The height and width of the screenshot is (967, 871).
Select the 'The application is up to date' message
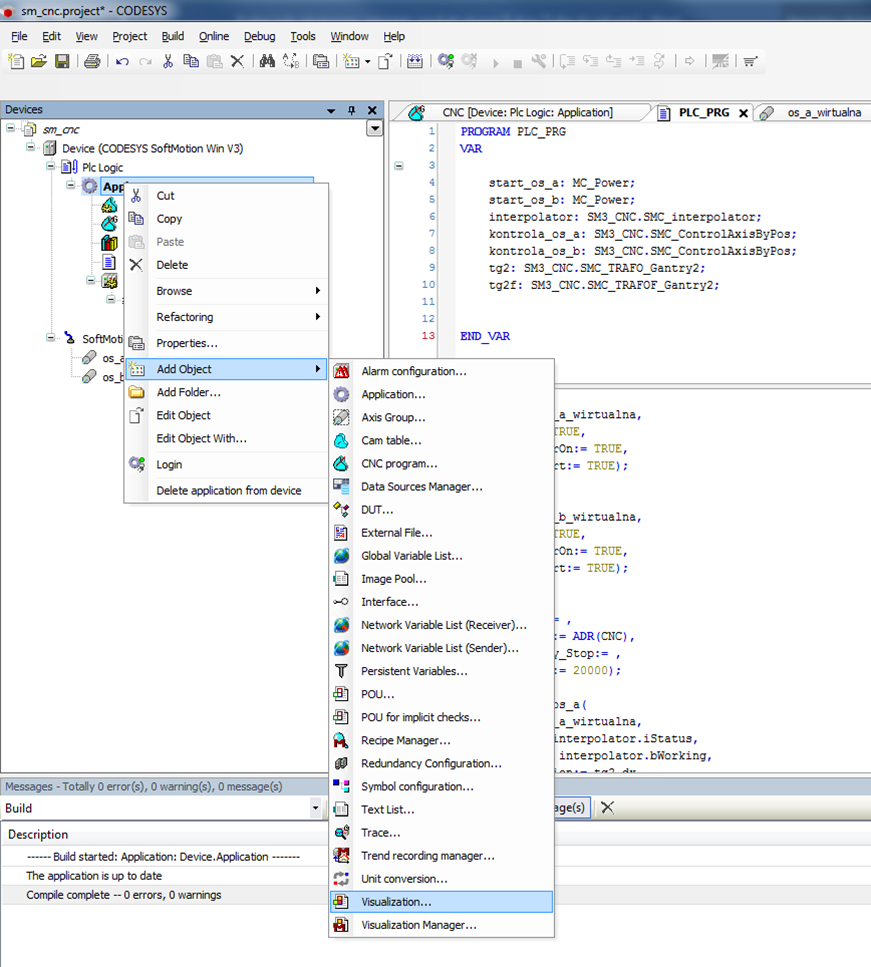tap(94, 876)
